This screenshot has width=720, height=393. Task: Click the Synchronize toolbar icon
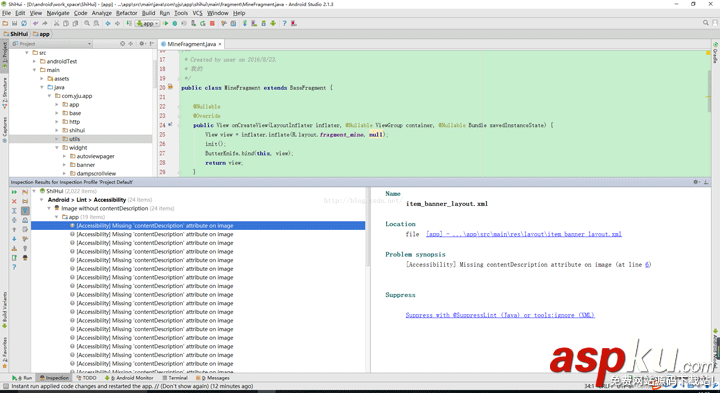24,23
